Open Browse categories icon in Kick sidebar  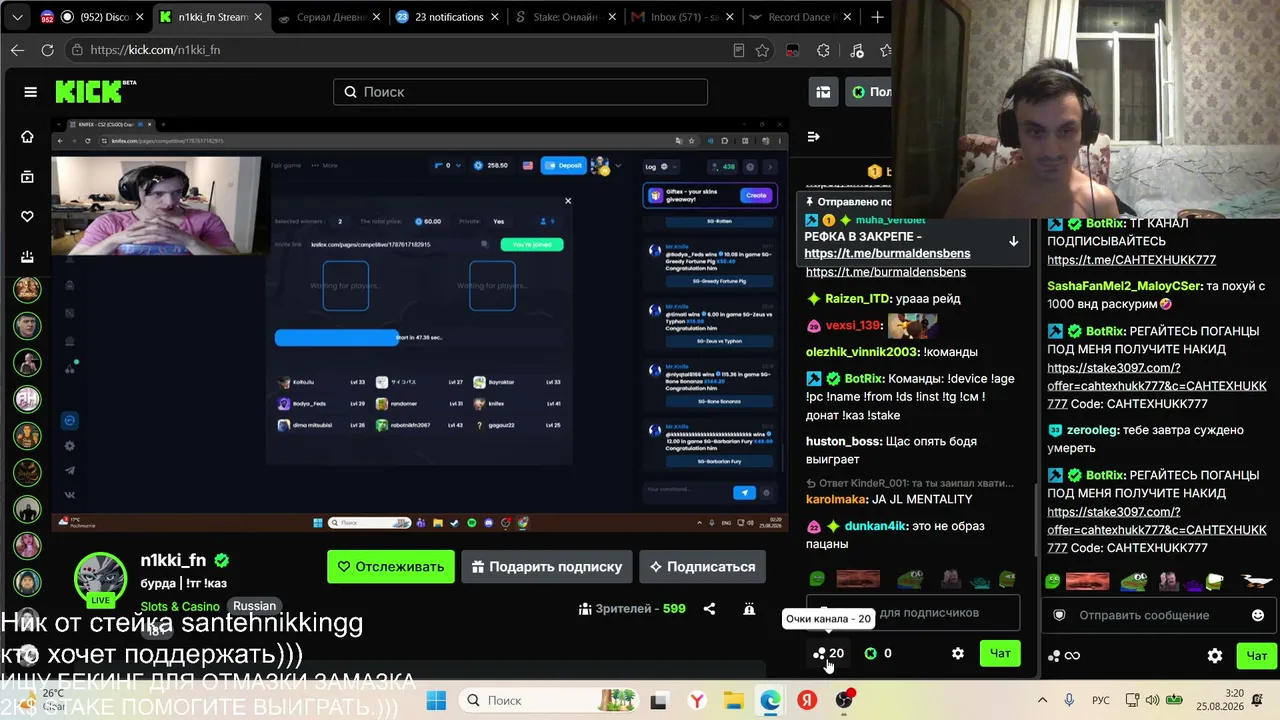(x=27, y=177)
